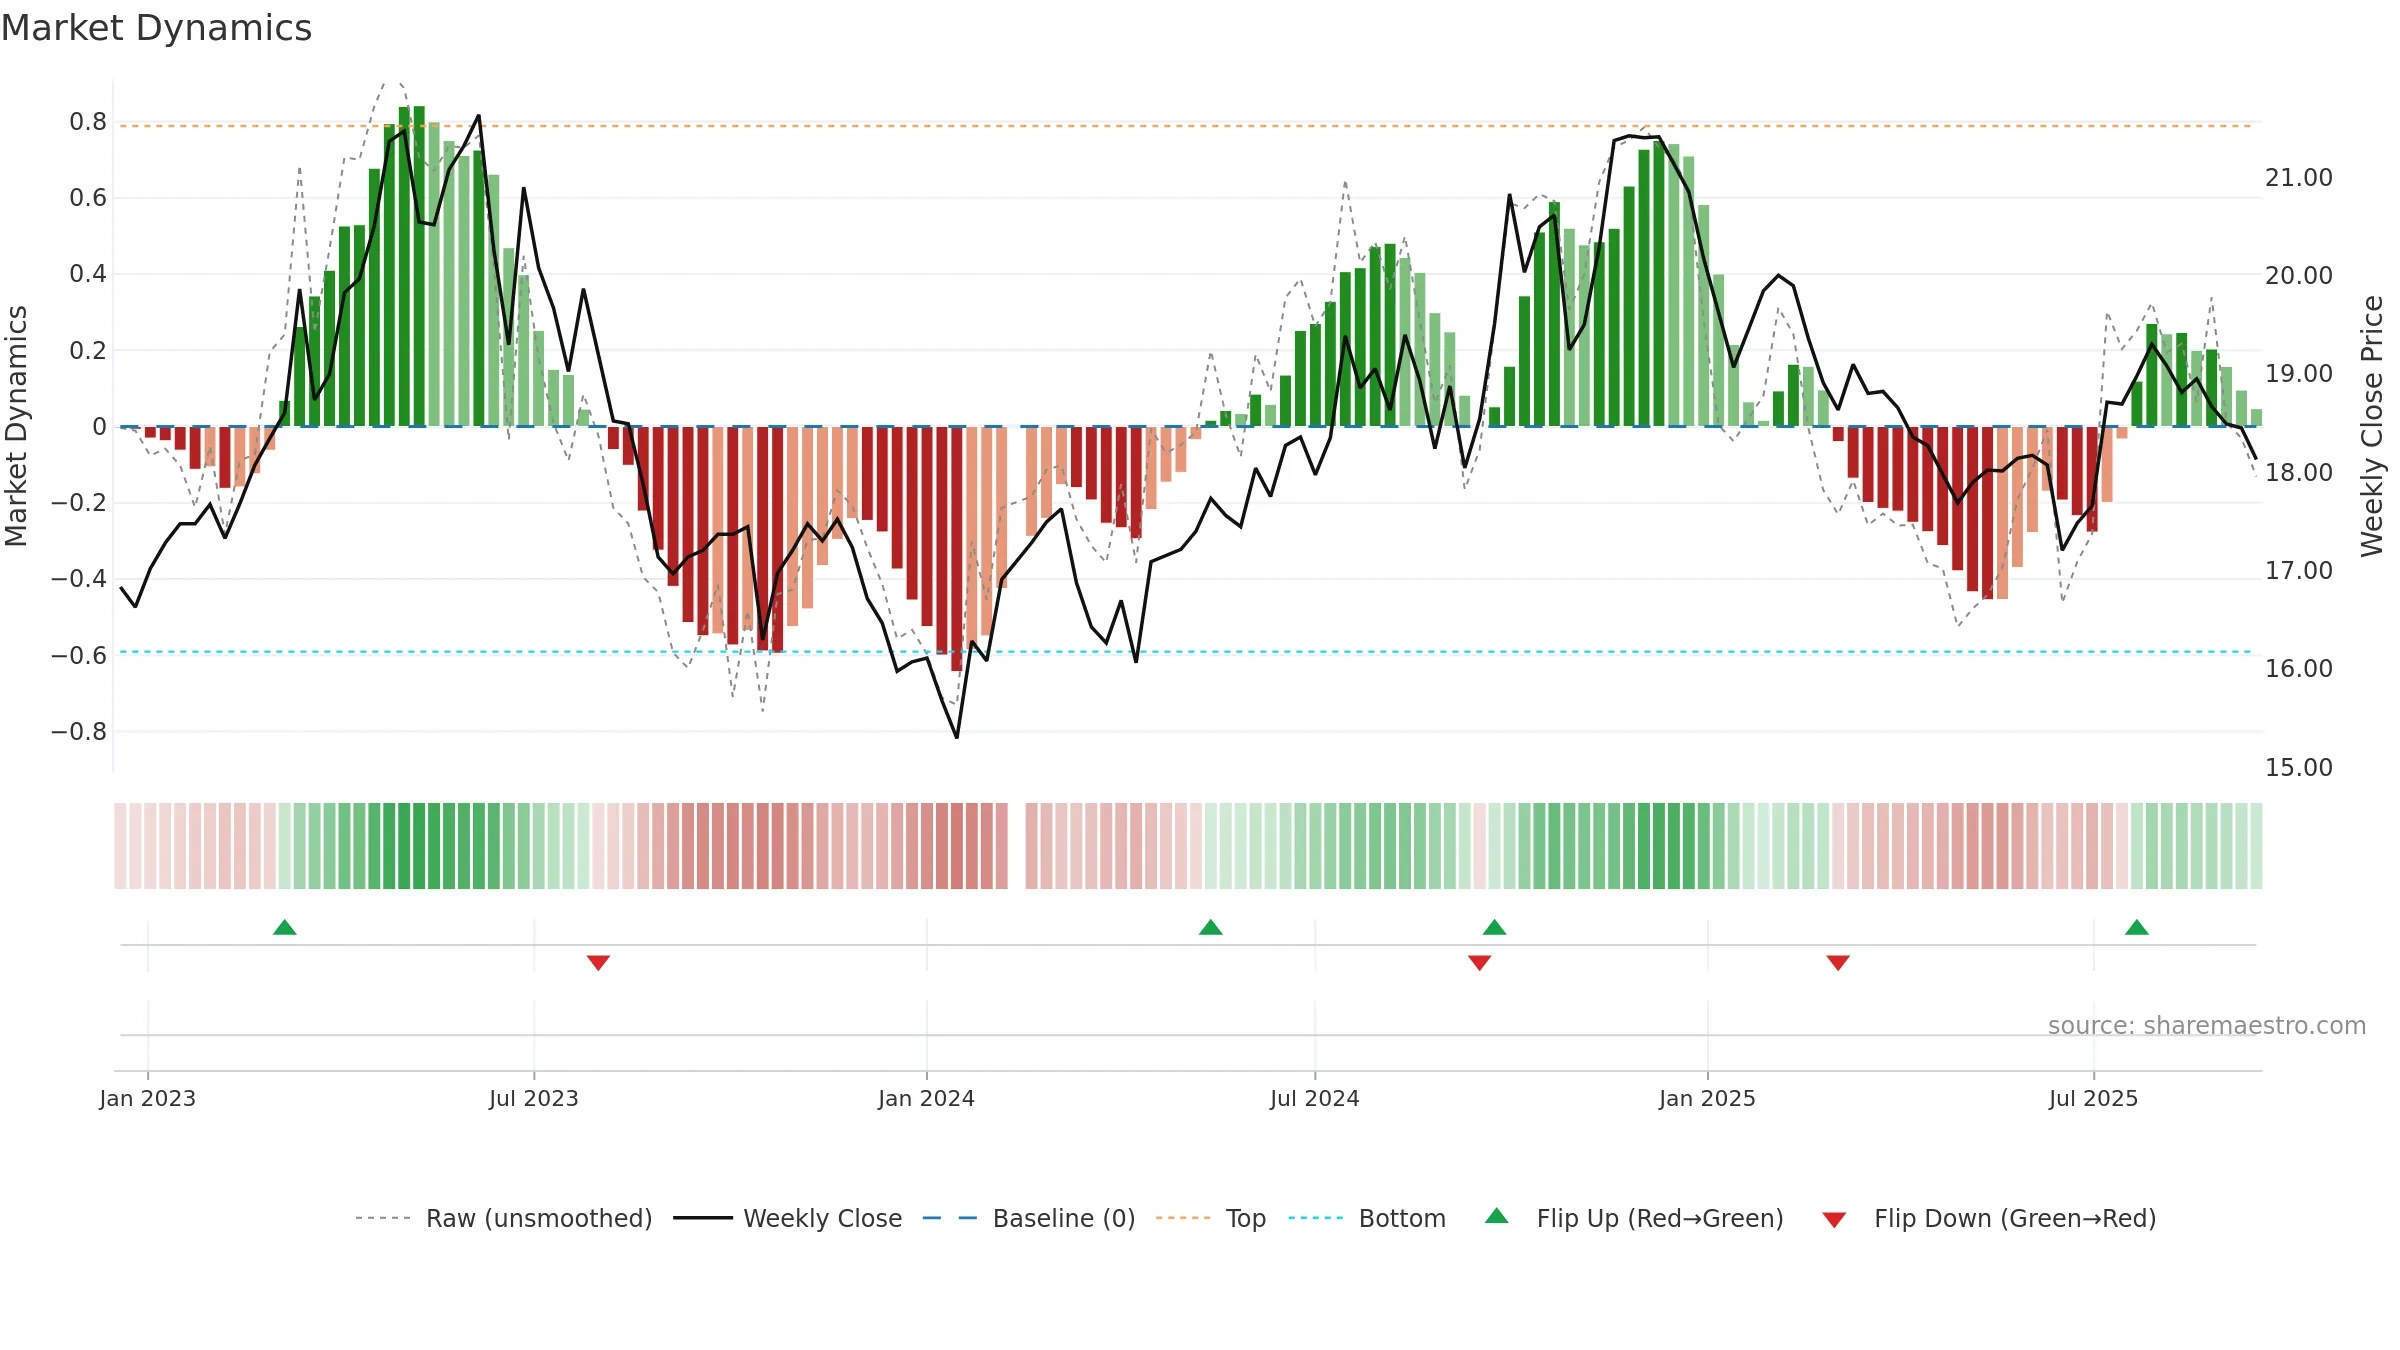
Task: Click the Weekly Close Price axis title
Action: (x=2372, y=426)
